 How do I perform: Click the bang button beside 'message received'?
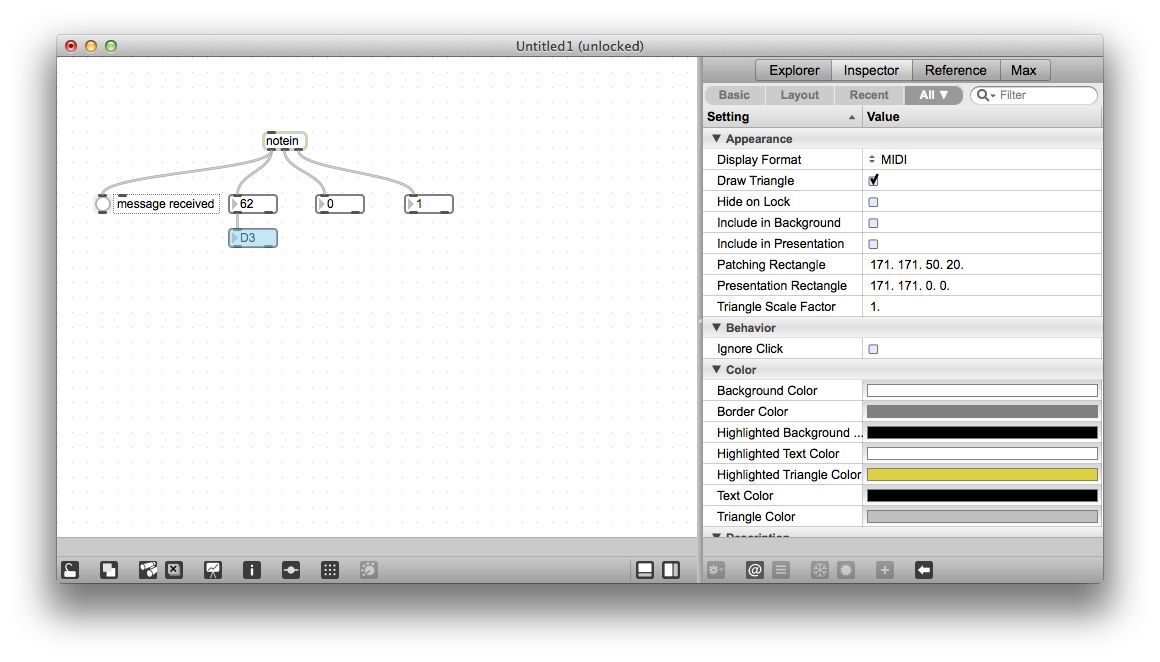(101, 203)
